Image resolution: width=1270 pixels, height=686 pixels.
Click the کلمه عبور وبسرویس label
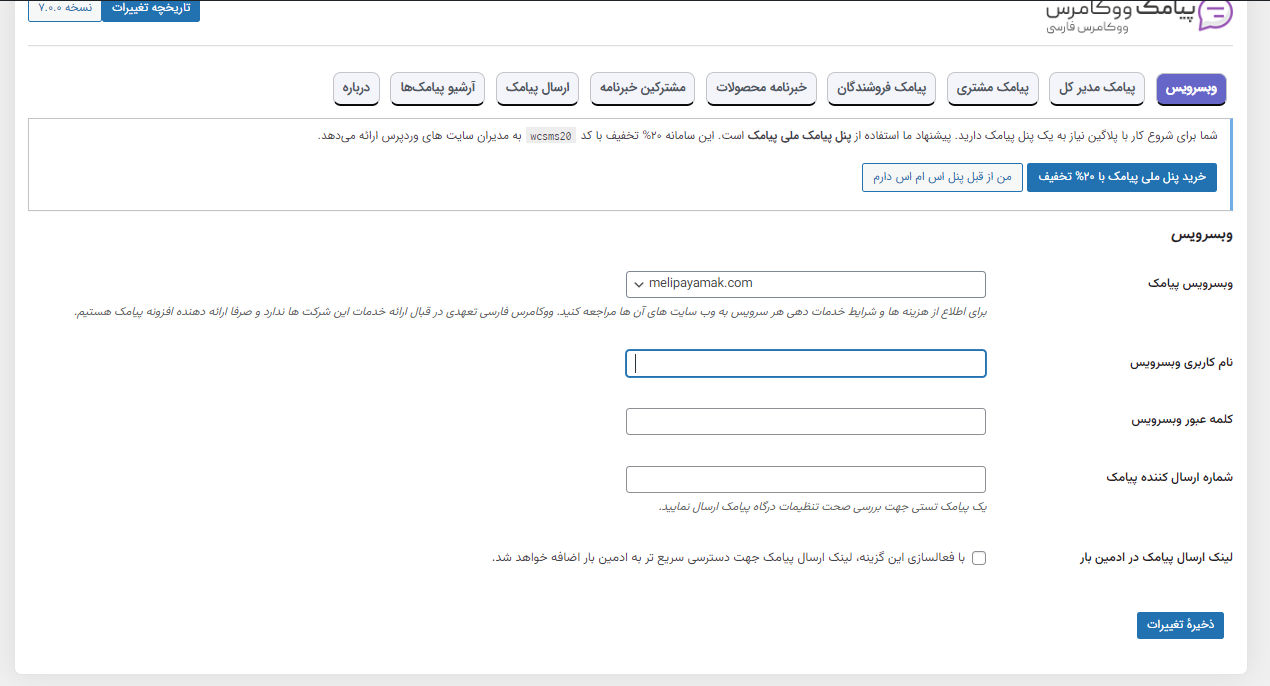(x=1182, y=420)
